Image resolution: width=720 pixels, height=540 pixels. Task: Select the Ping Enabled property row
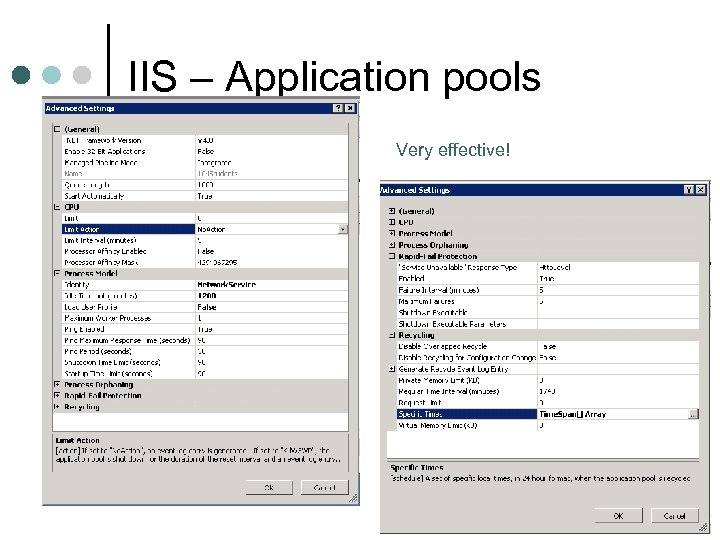click(205, 329)
